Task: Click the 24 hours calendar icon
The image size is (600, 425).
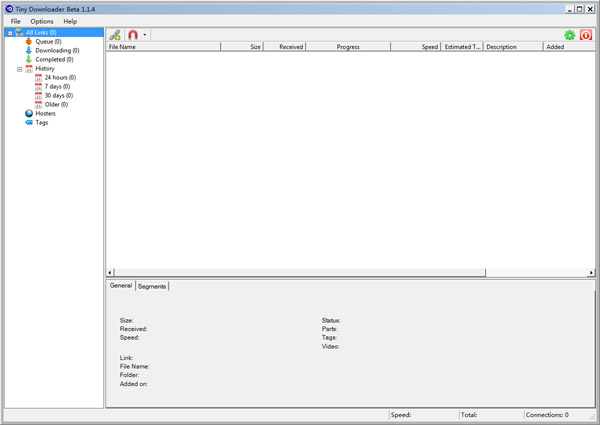Action: [x=38, y=78]
